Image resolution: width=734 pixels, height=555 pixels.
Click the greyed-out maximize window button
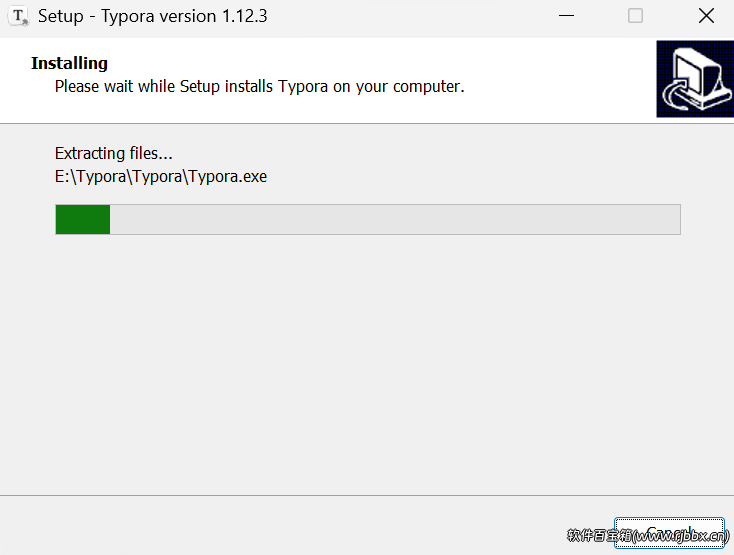pos(635,16)
